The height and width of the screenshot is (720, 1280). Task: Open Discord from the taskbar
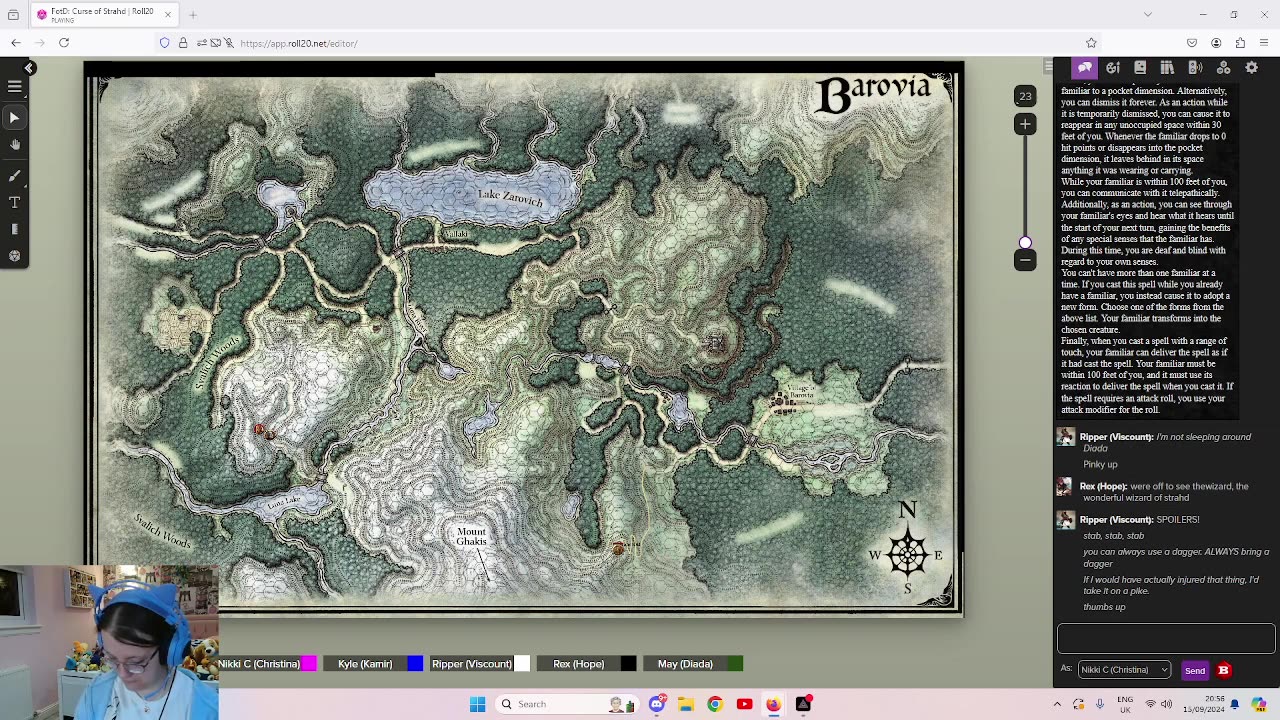[x=657, y=704]
